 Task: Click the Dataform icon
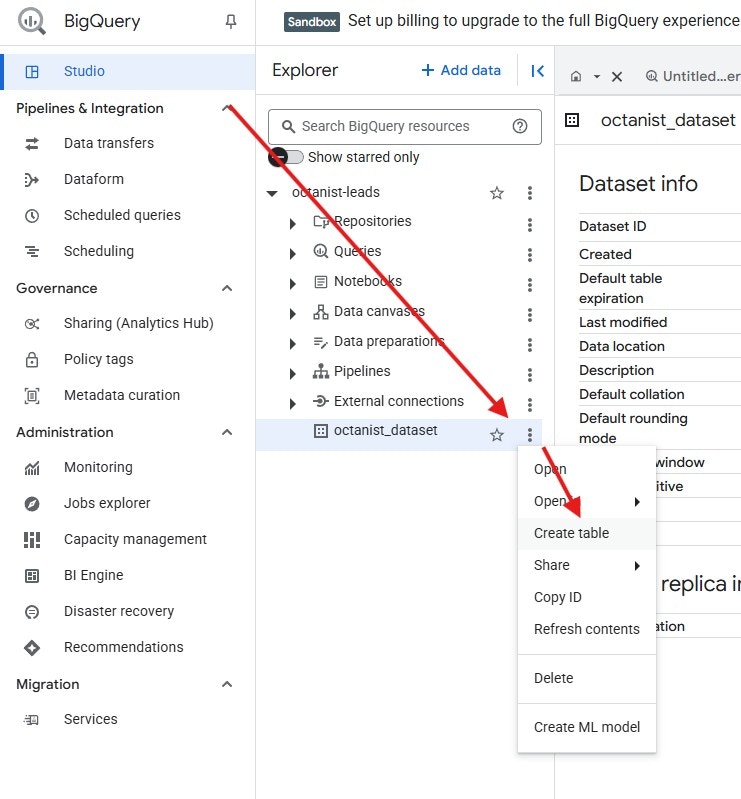[32, 180]
